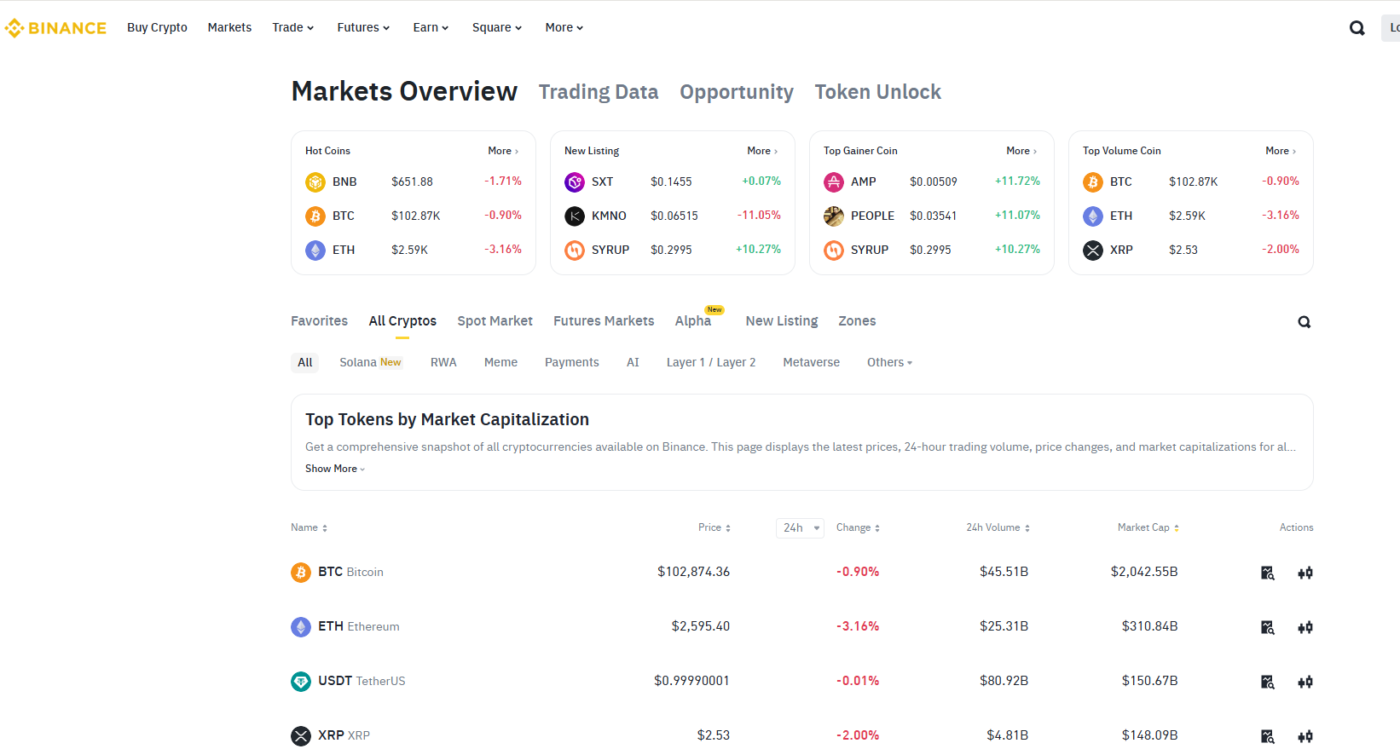Click the SYRUP icon in Top Gainer card
This screenshot has width=1400, height=749.
(833, 250)
